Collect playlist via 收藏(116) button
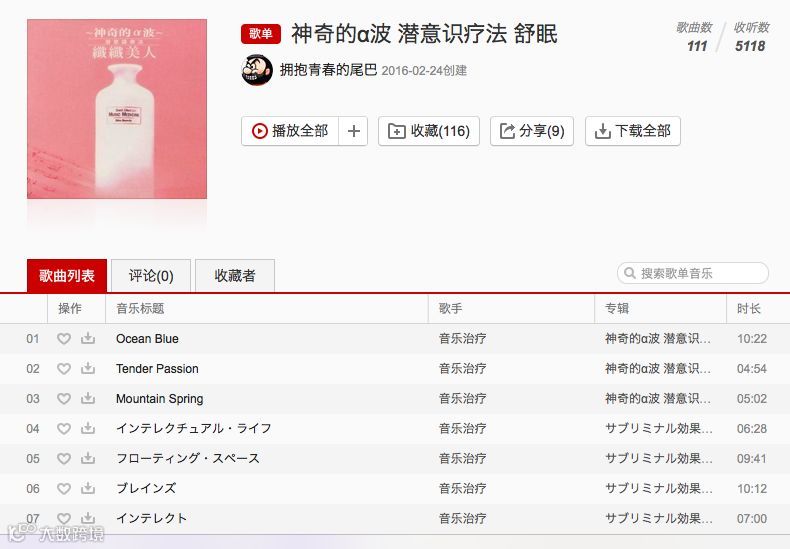790x549 pixels. click(429, 131)
